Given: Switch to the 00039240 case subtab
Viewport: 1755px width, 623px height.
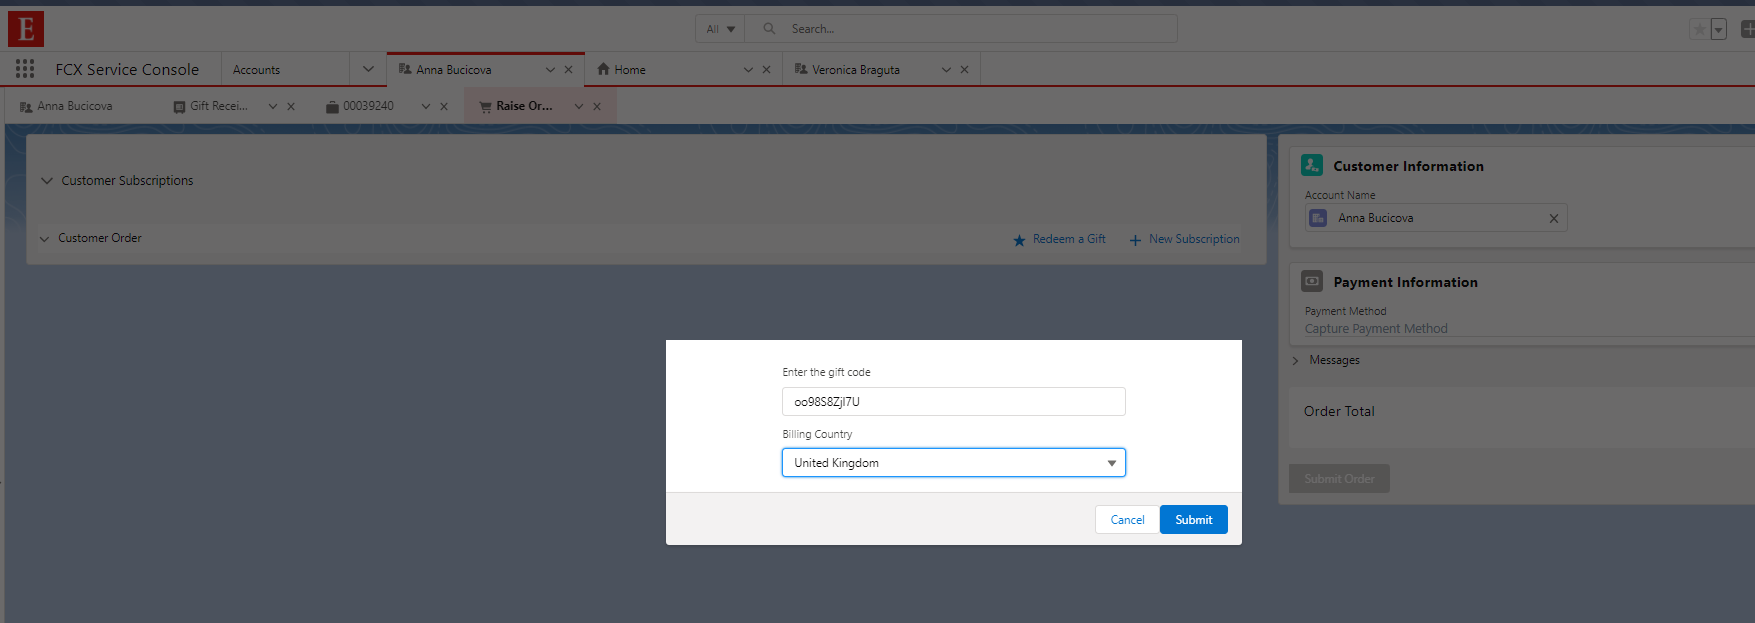Looking at the screenshot, I should pyautogui.click(x=367, y=106).
